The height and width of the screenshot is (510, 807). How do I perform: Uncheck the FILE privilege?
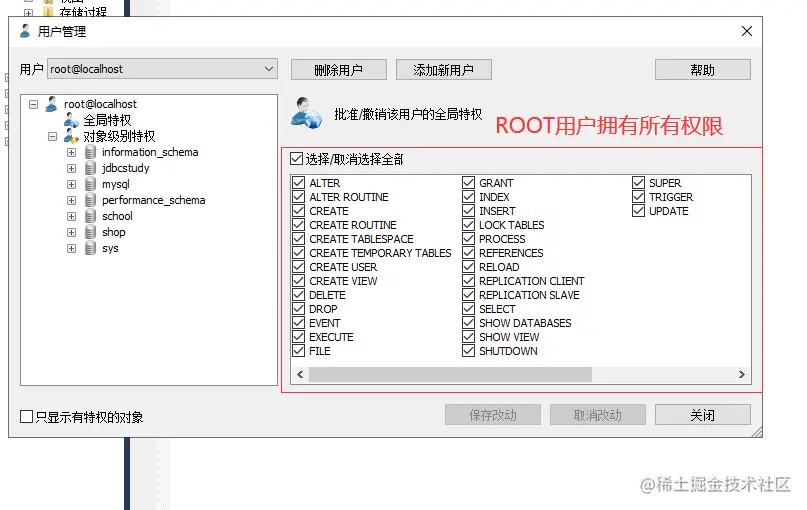[299, 351]
